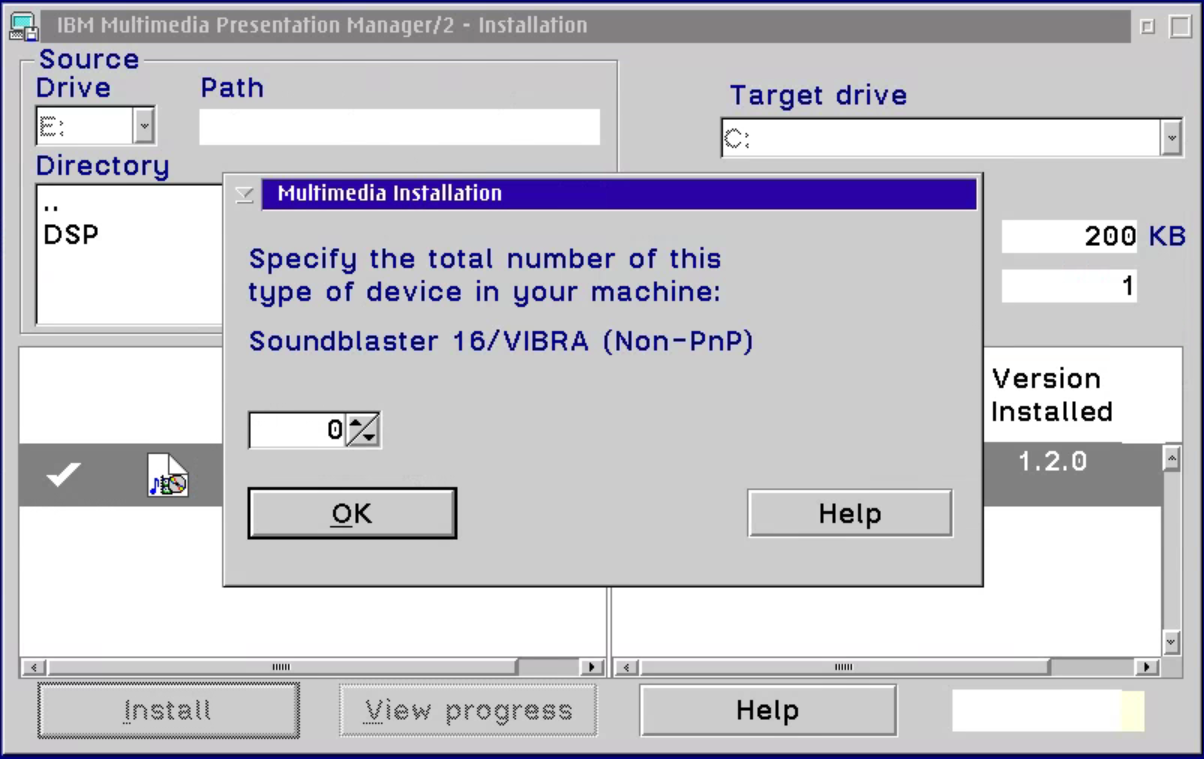Click left arrow of version list horizontal scrollbar
The height and width of the screenshot is (759, 1204).
[x=628, y=667]
